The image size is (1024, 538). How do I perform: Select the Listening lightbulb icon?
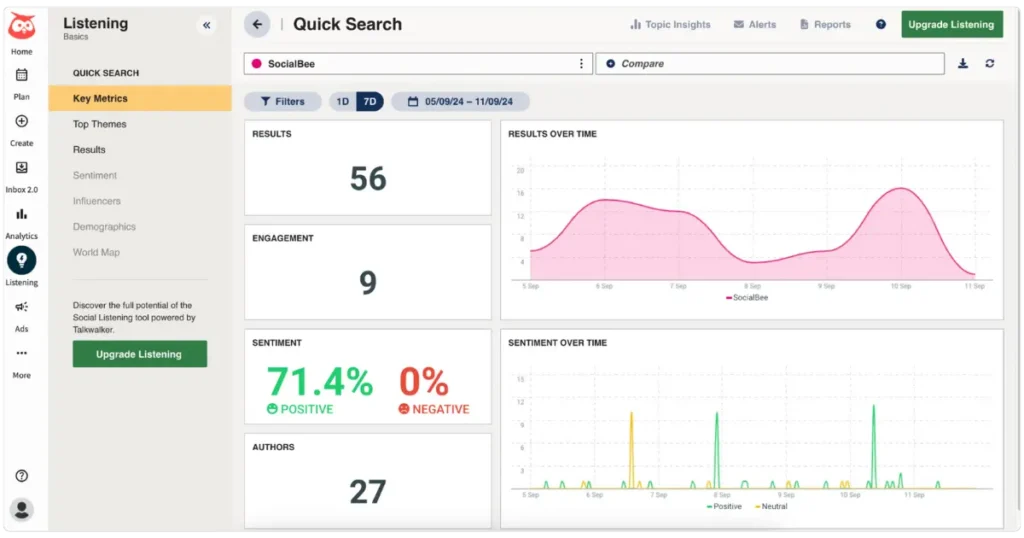point(22,261)
